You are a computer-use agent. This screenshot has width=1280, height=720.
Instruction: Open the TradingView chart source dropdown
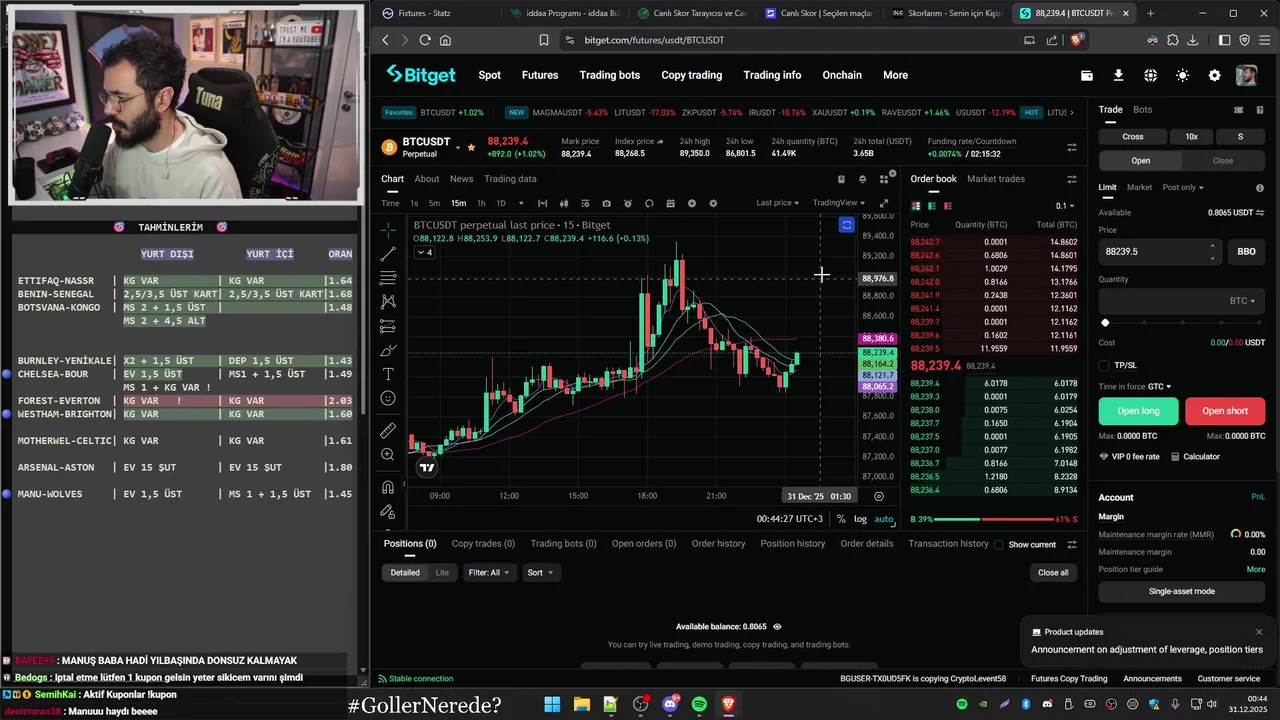839,203
